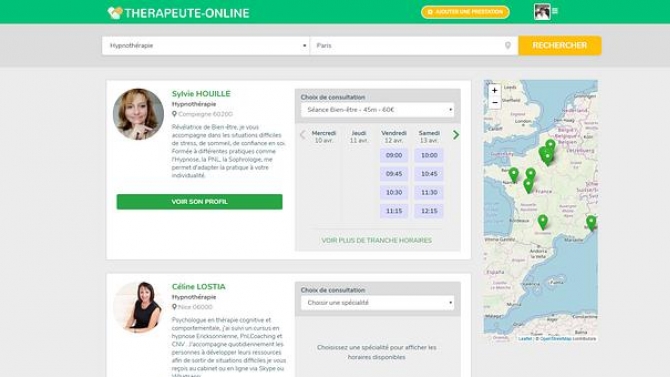Screen dimensions: 670x377
Task: Click the Ajouter une prestation button
Action: pos(465,12)
